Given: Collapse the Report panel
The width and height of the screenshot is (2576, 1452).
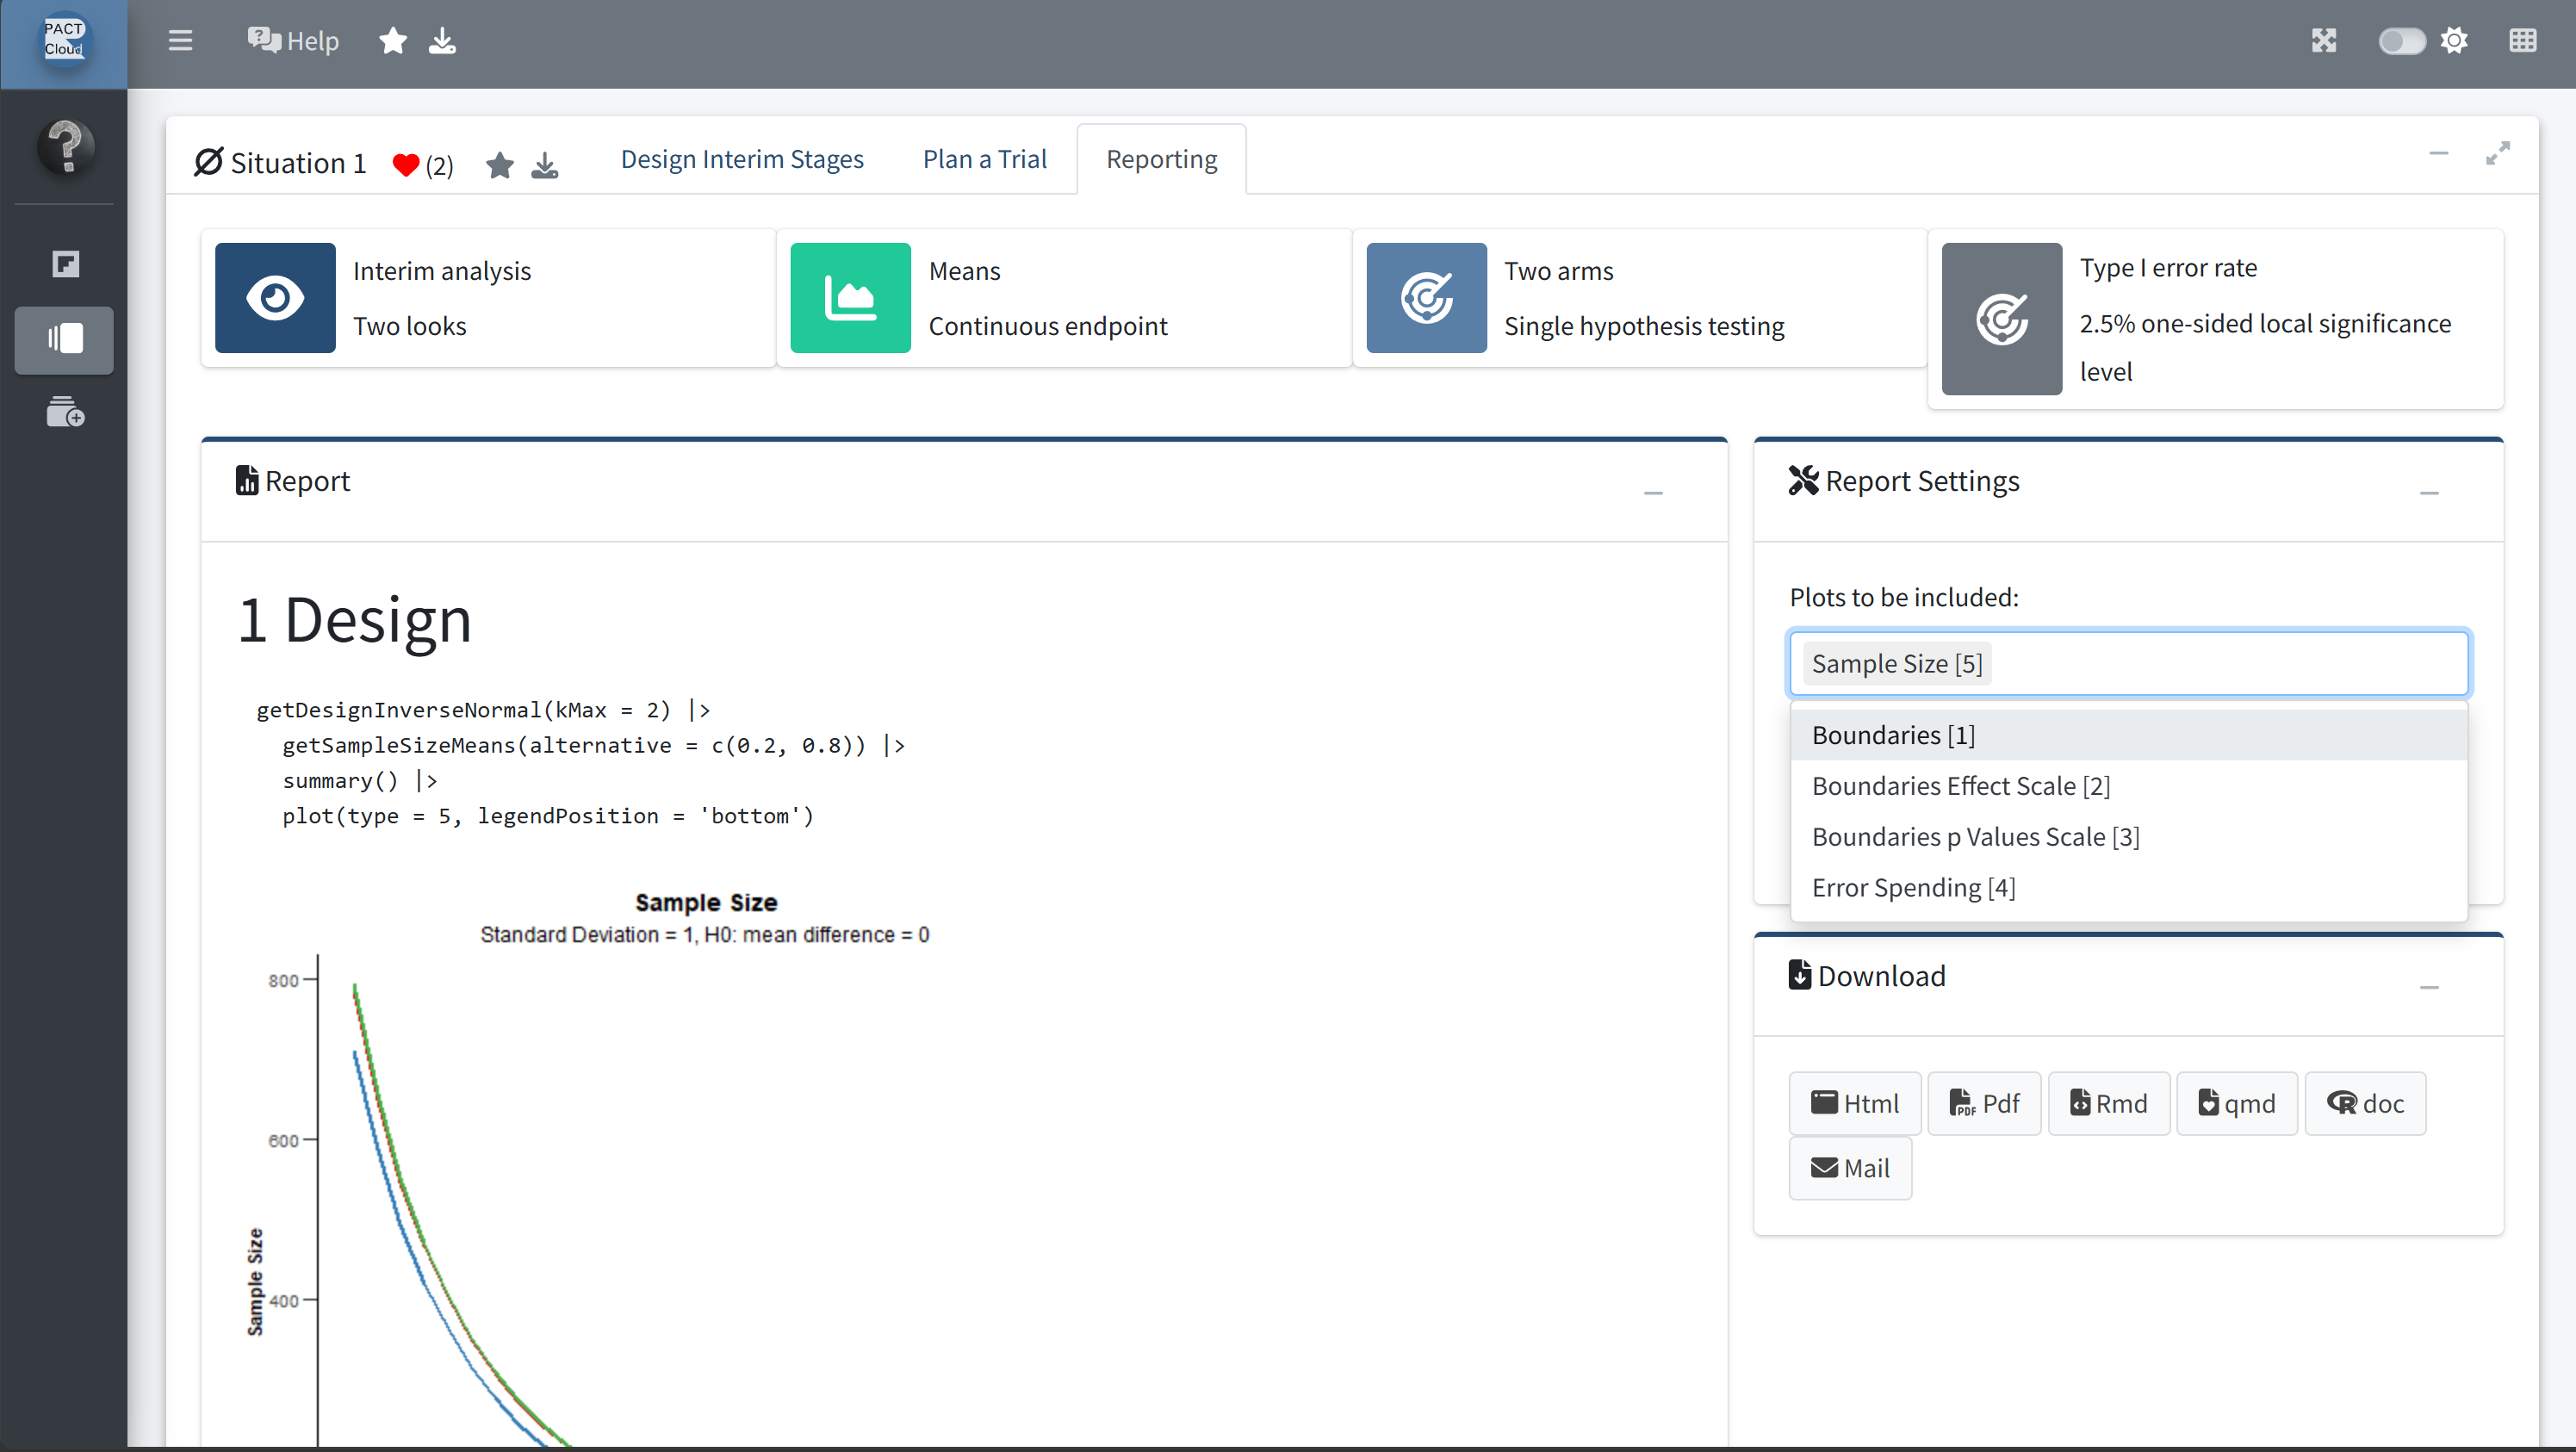Looking at the screenshot, I should 1653,493.
